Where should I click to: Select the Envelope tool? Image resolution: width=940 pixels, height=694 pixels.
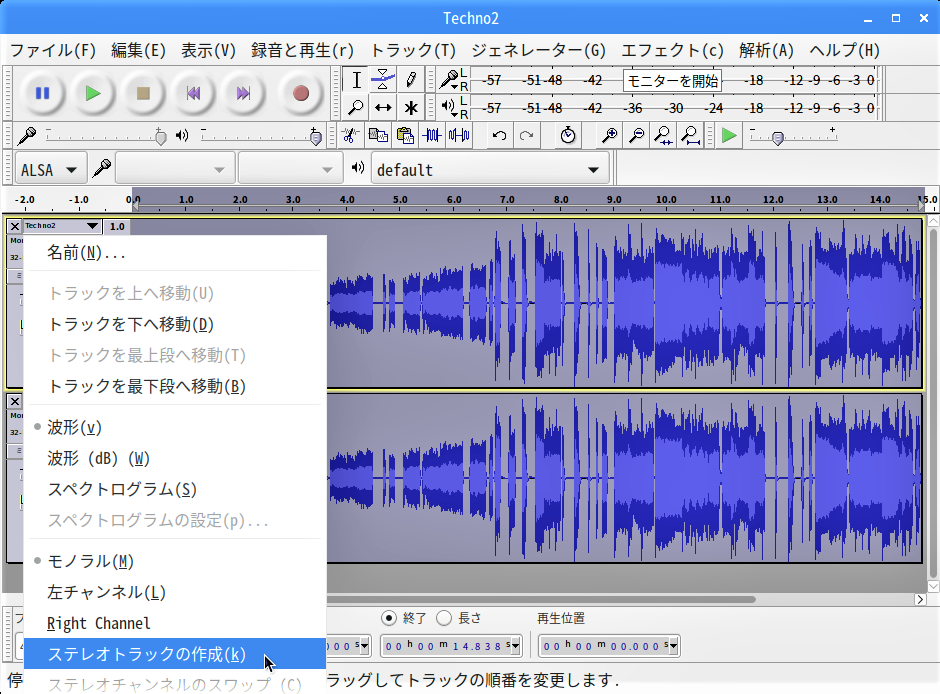pos(382,80)
